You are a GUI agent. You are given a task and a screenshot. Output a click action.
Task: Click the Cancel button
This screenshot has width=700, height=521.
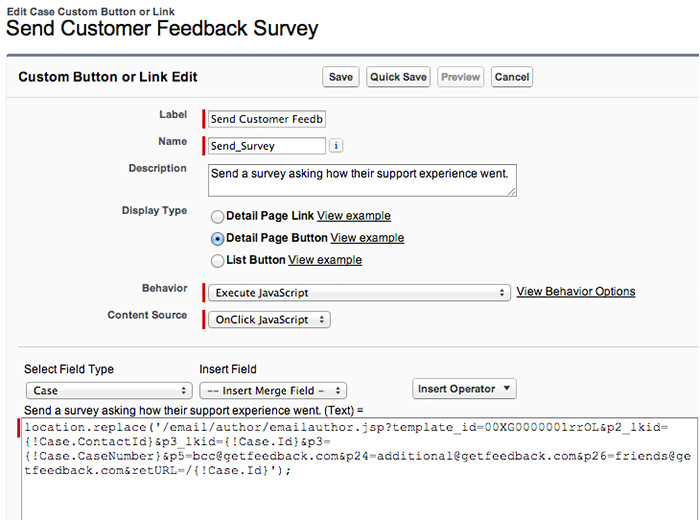tap(511, 77)
